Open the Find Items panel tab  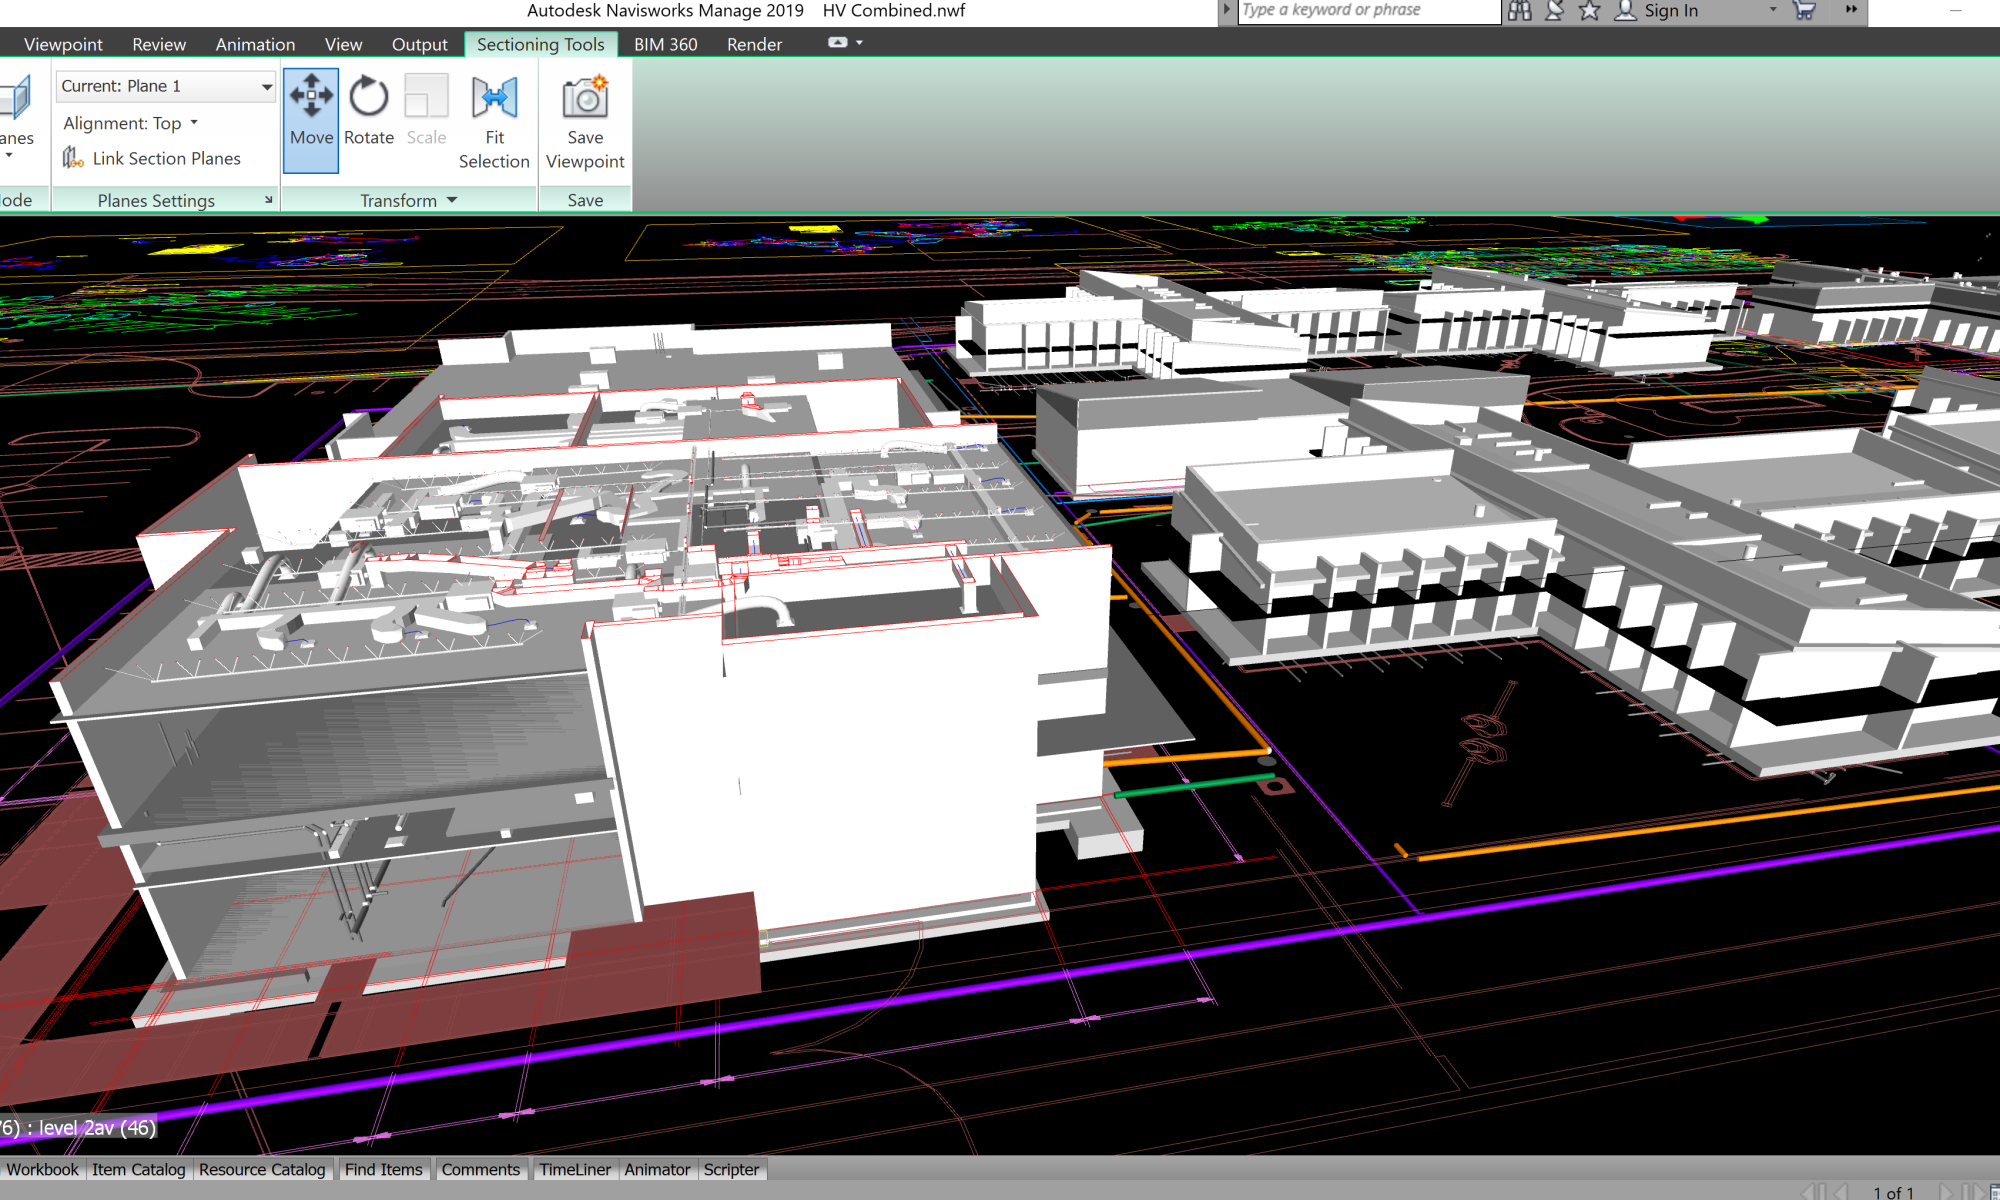(383, 1169)
